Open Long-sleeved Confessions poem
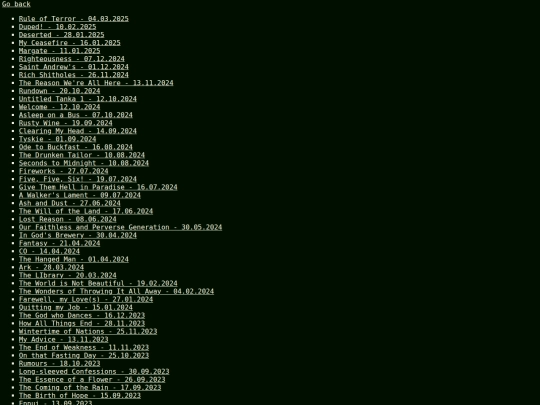The width and height of the screenshot is (540, 405). 94,371
